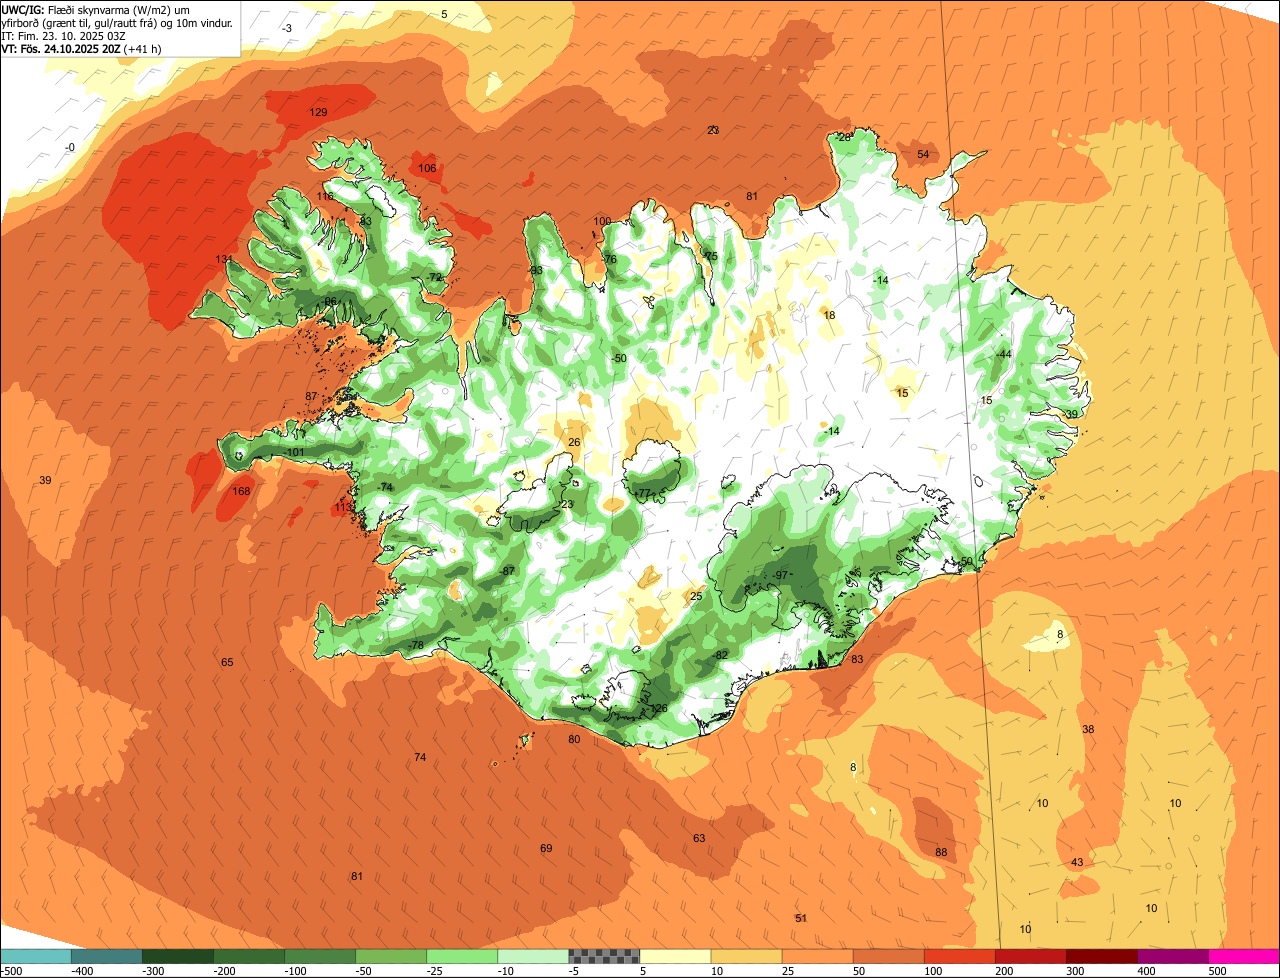Select the 51 value near the bottom

click(x=801, y=918)
